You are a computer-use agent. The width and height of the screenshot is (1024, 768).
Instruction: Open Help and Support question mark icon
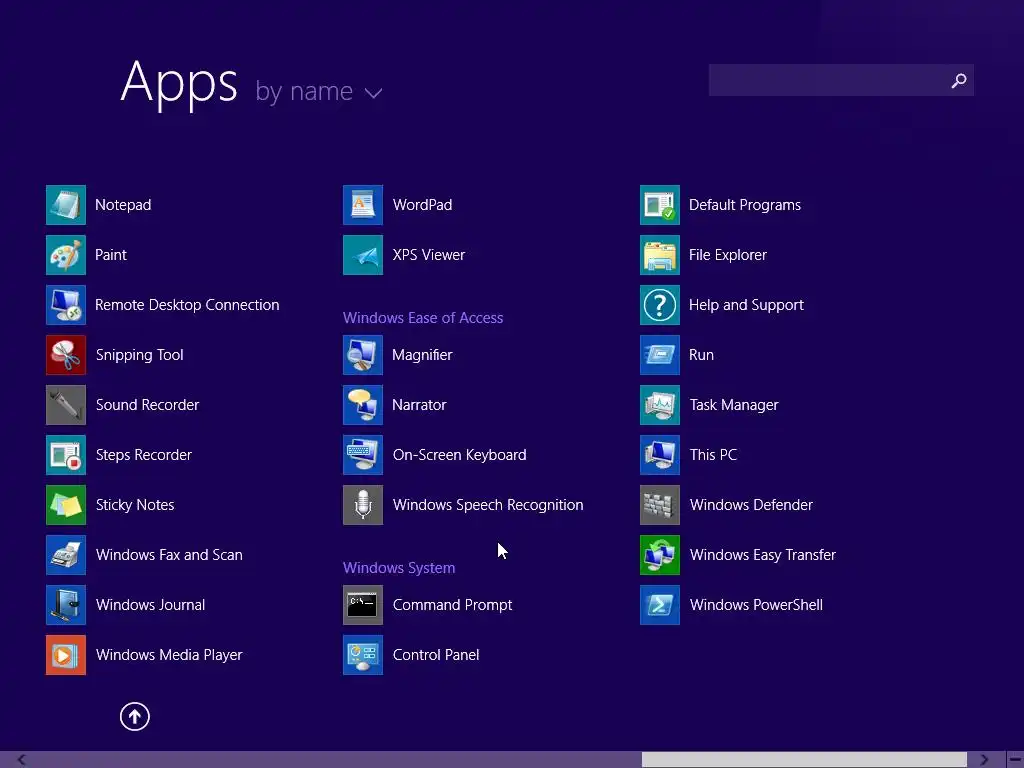pyautogui.click(x=660, y=305)
